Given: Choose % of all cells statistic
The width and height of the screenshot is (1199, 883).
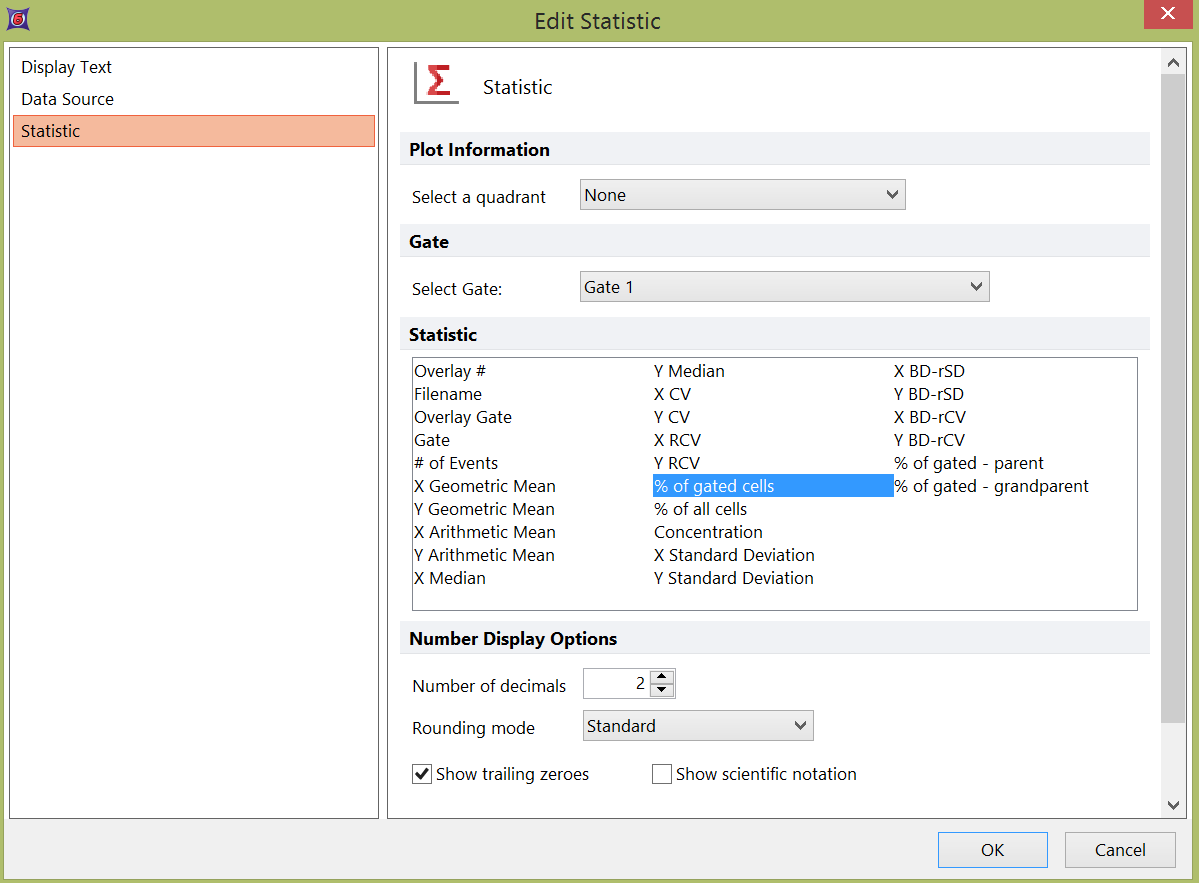Looking at the screenshot, I should coord(700,510).
